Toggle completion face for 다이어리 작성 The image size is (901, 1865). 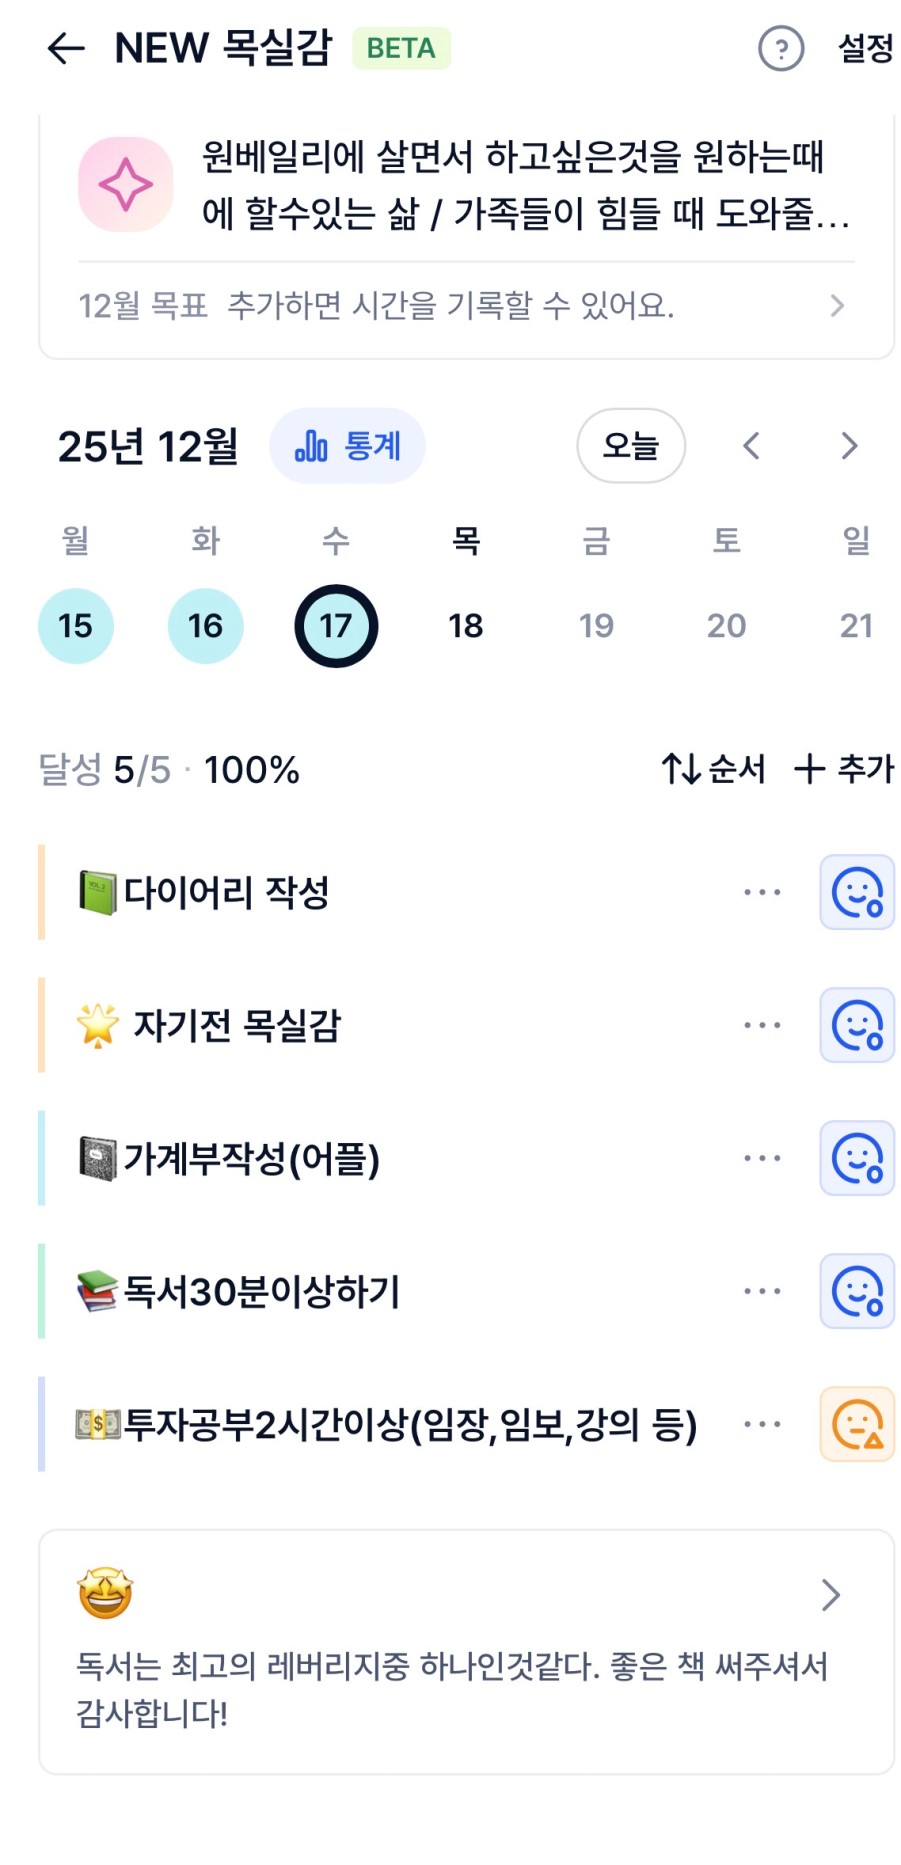click(x=857, y=892)
